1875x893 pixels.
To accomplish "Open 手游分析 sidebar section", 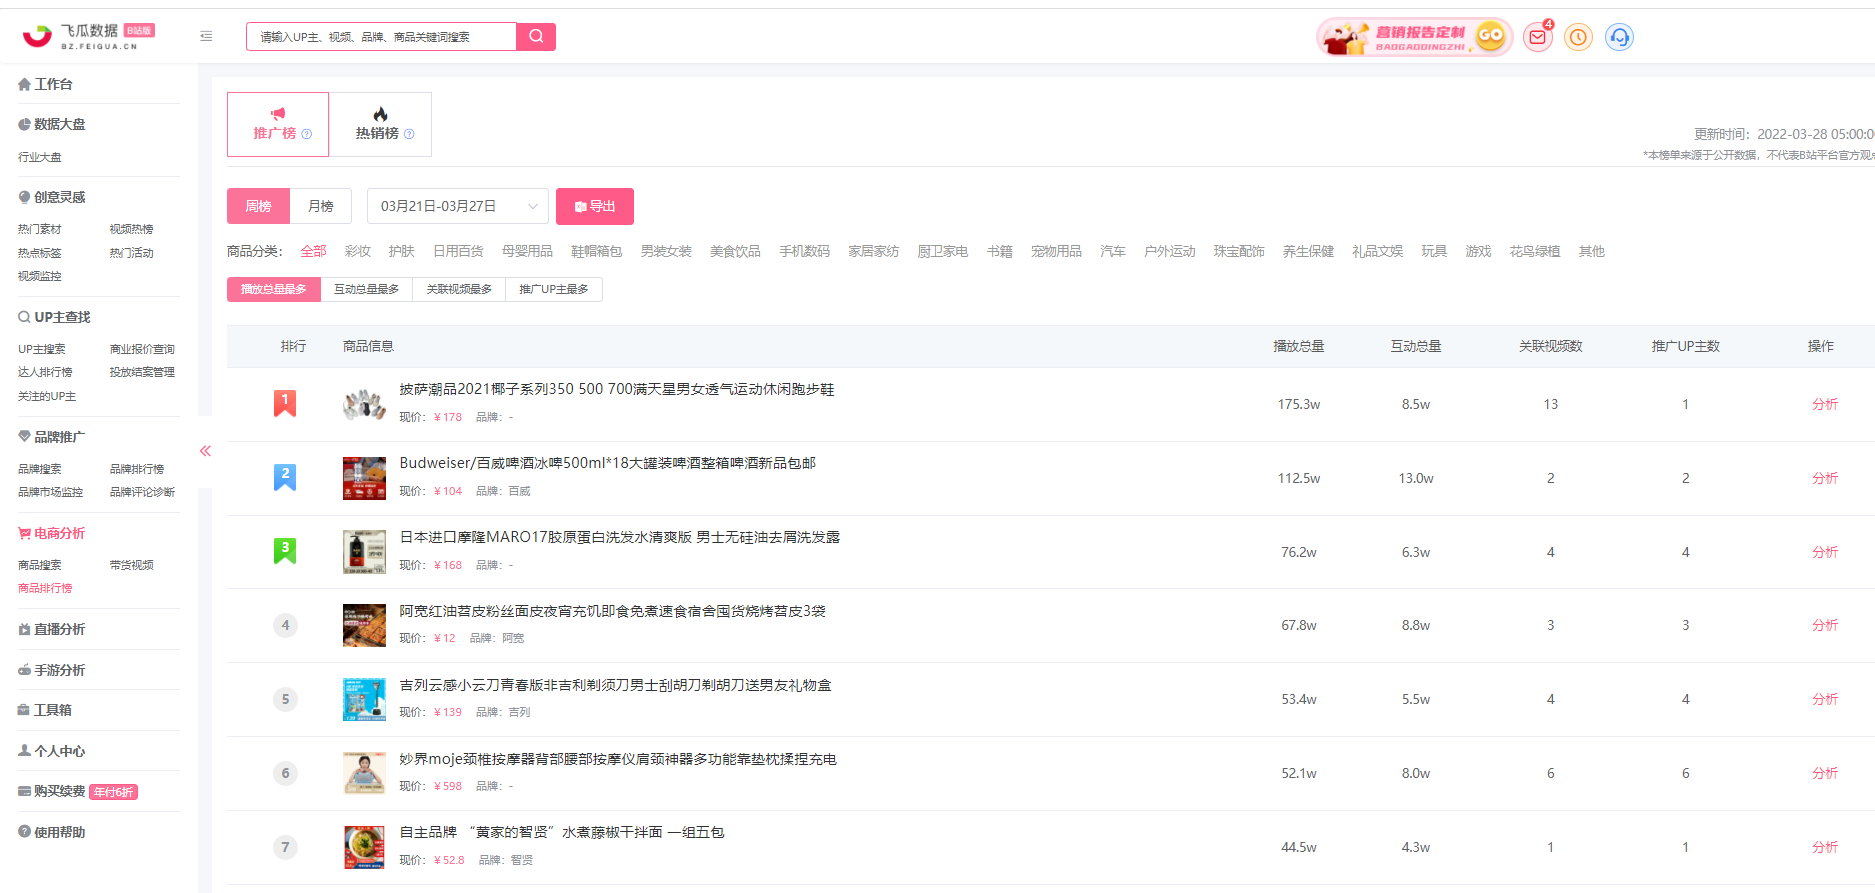I will [52, 670].
